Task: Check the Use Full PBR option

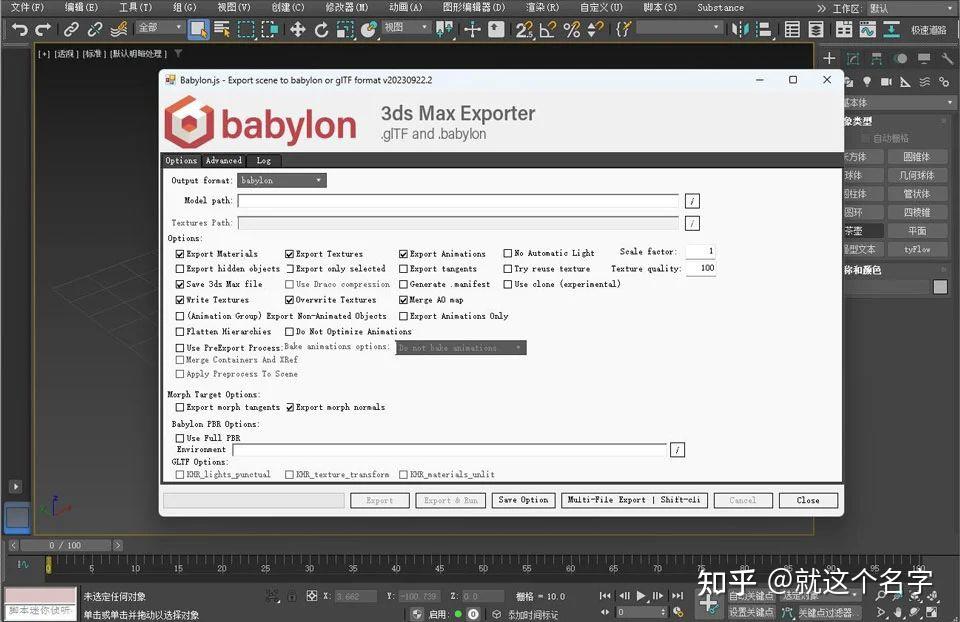Action: click(180, 437)
